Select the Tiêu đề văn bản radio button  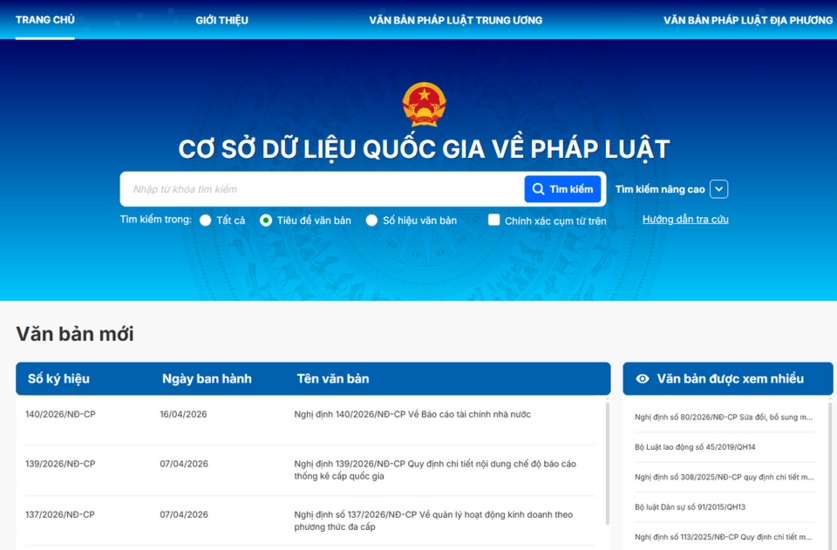[x=266, y=221]
